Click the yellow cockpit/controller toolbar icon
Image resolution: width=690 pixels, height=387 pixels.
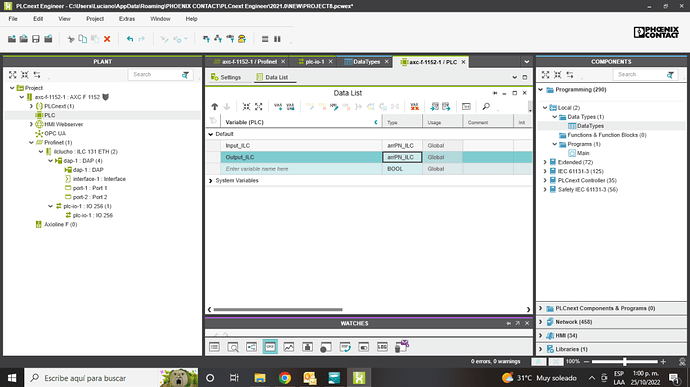tap(242, 39)
